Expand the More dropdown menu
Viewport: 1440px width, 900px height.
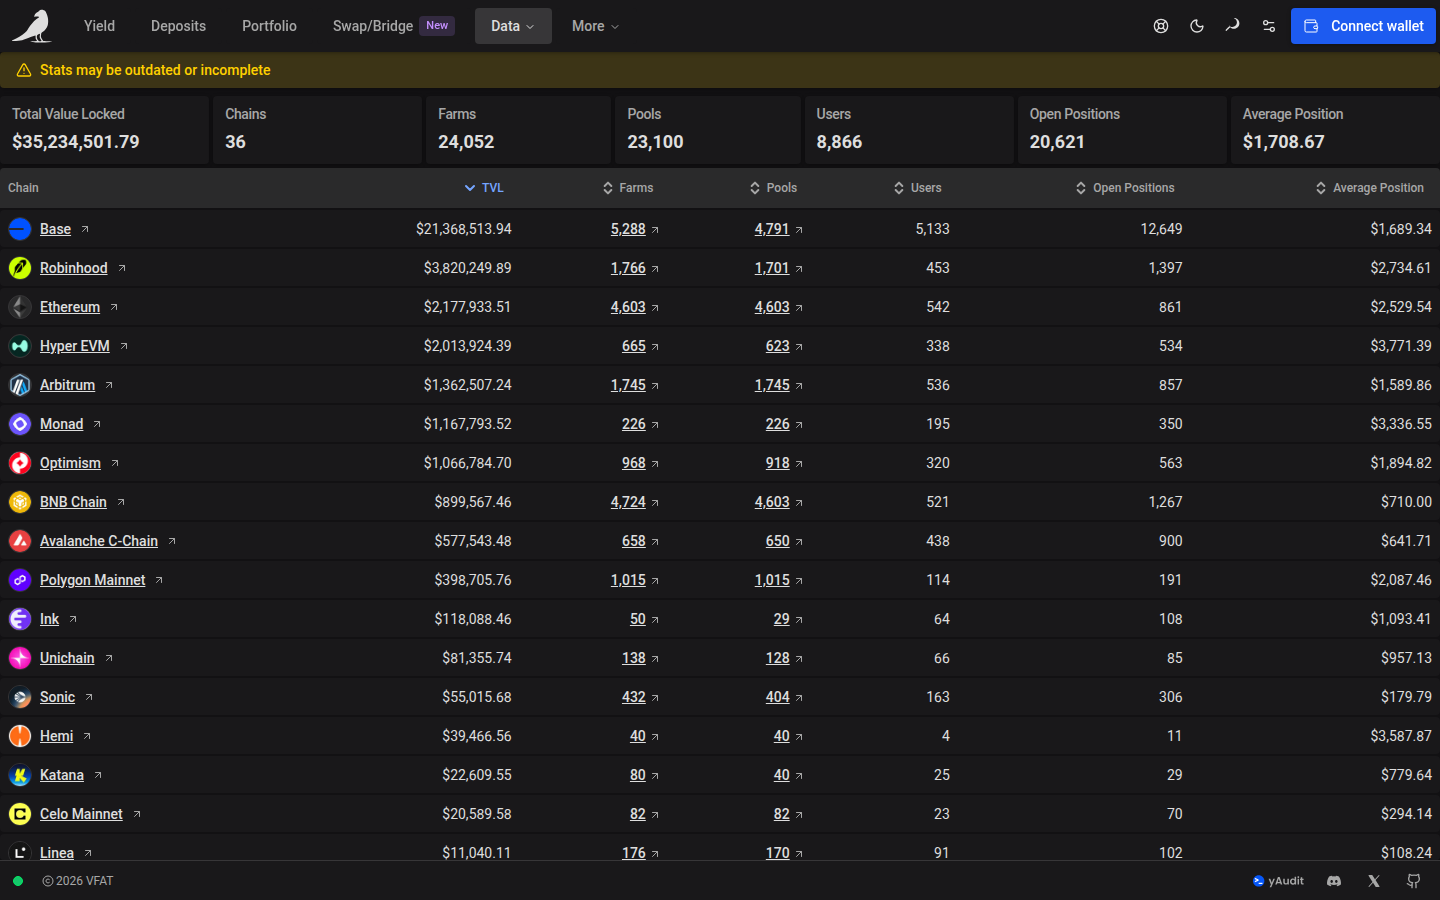pyautogui.click(x=595, y=26)
